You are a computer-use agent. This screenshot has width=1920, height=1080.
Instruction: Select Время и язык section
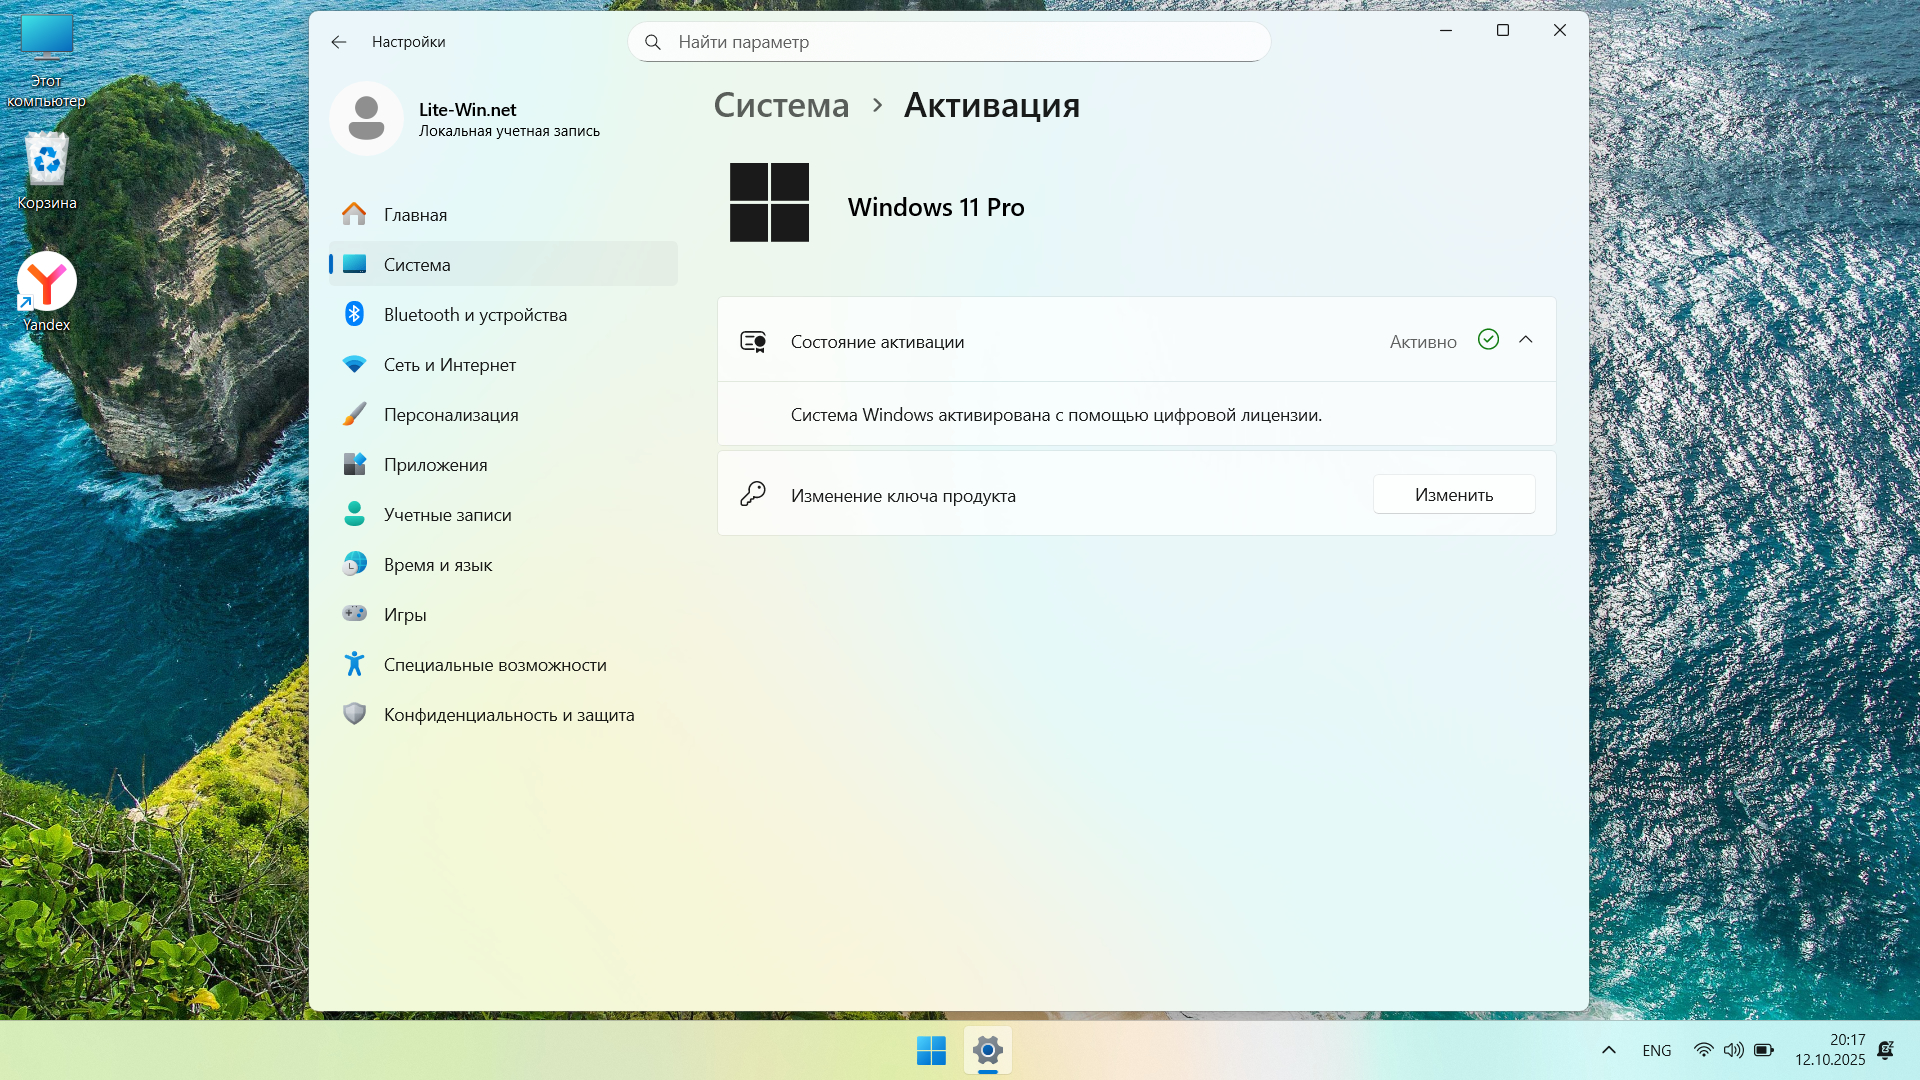click(437, 565)
